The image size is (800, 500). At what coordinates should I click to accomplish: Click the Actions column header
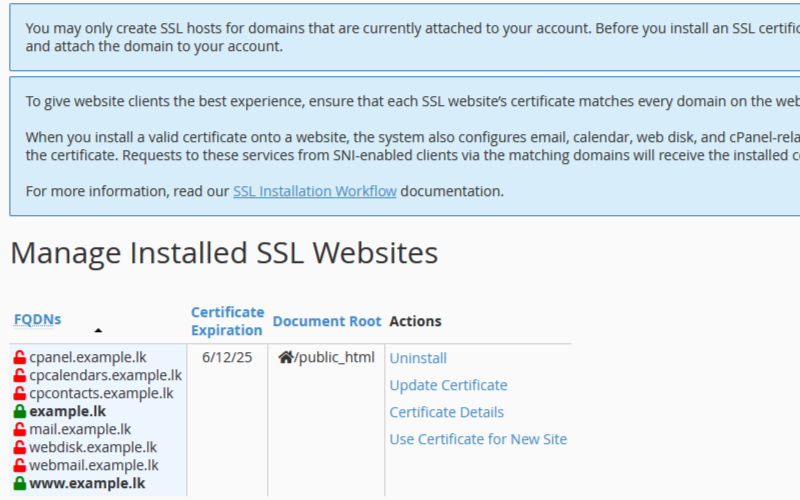(x=415, y=321)
